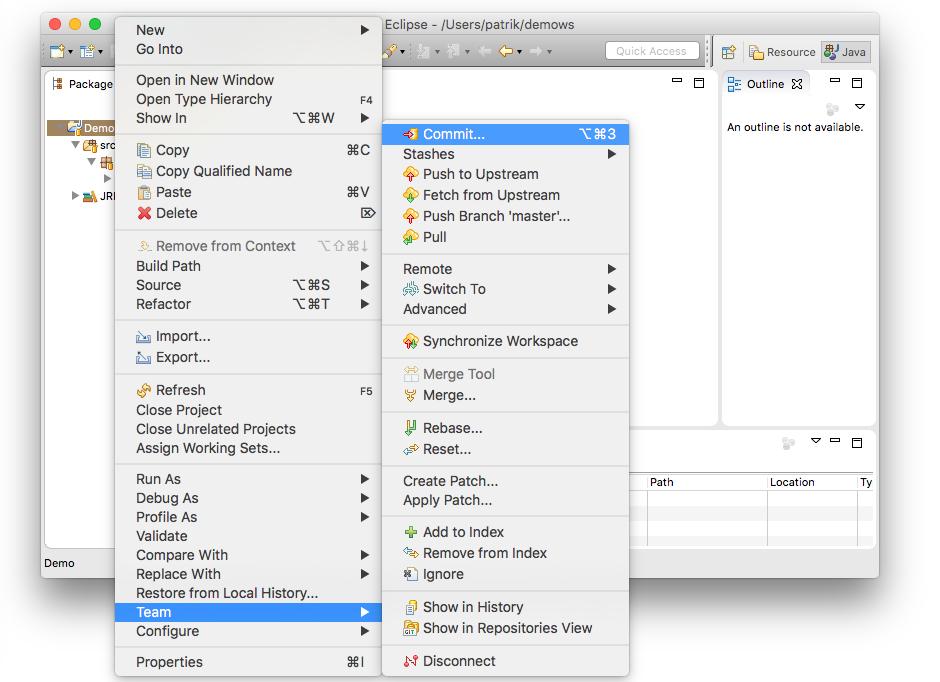Click the Paste clipboard icon
The height and width of the screenshot is (682, 940).
tap(144, 192)
